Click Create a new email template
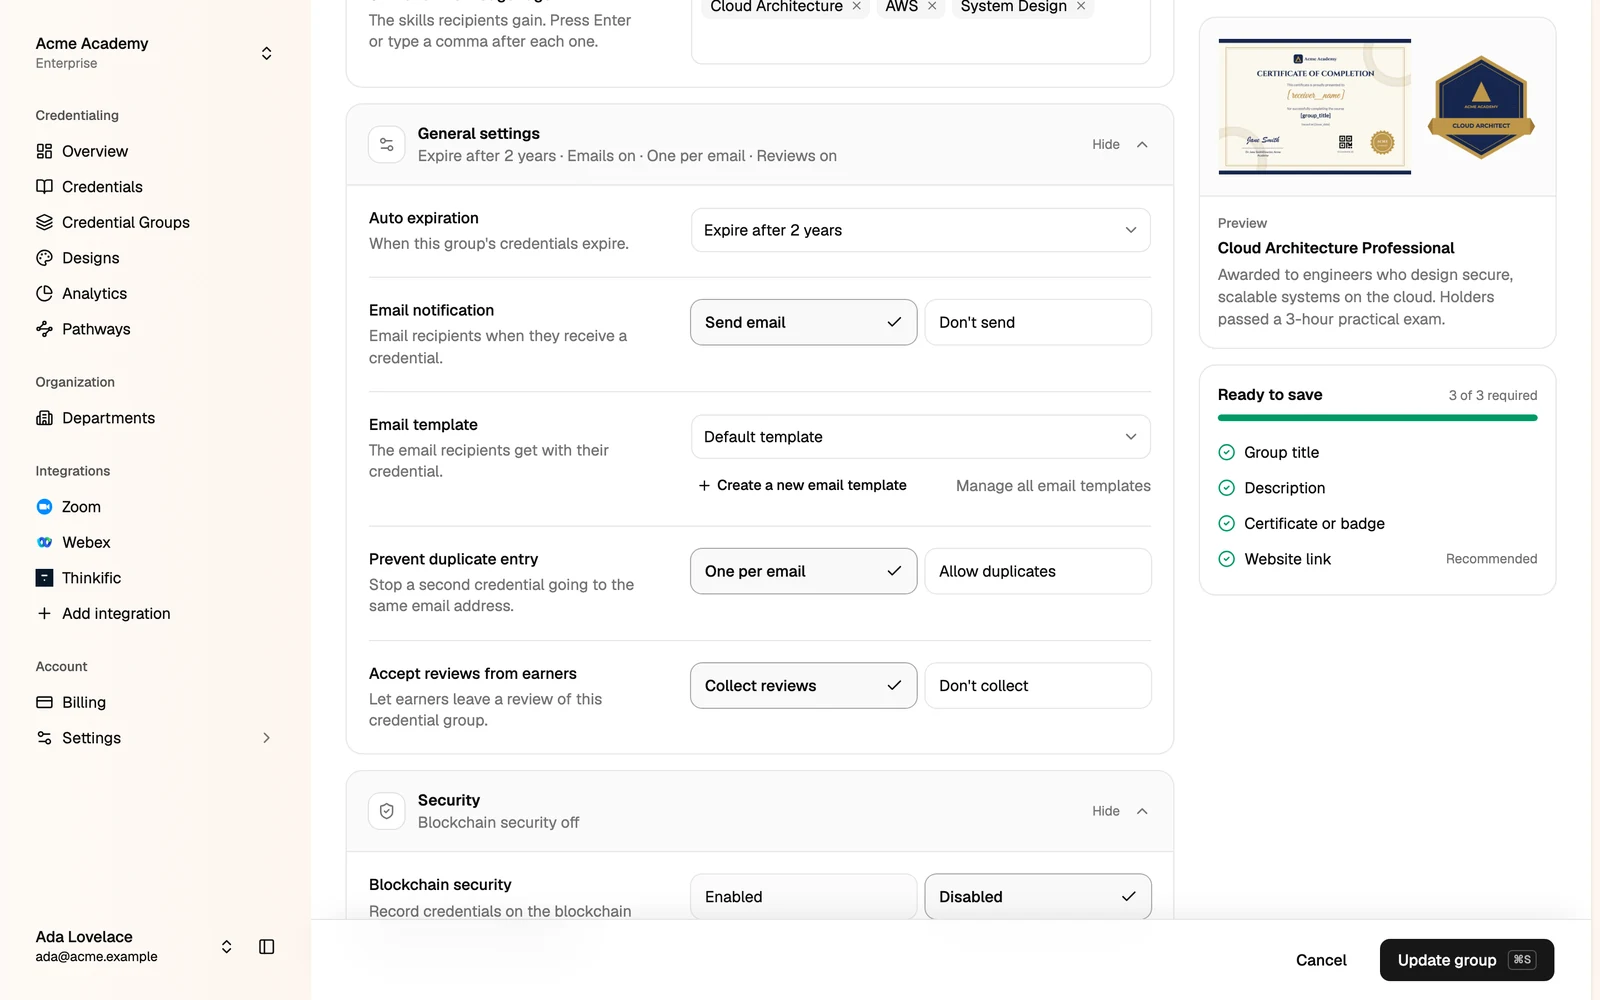Image resolution: width=1600 pixels, height=1000 pixels. point(803,485)
